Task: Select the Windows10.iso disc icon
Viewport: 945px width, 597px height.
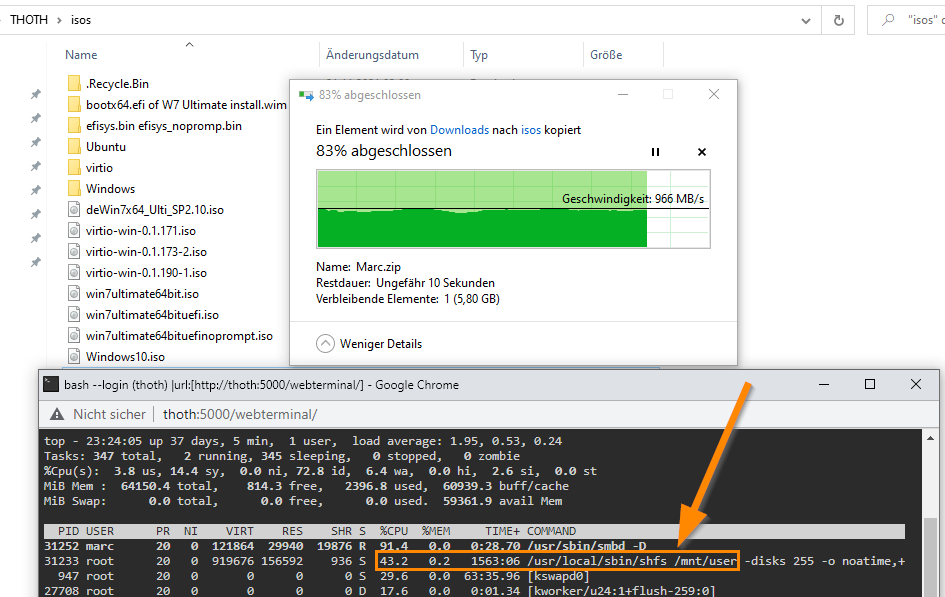Action: [74, 357]
